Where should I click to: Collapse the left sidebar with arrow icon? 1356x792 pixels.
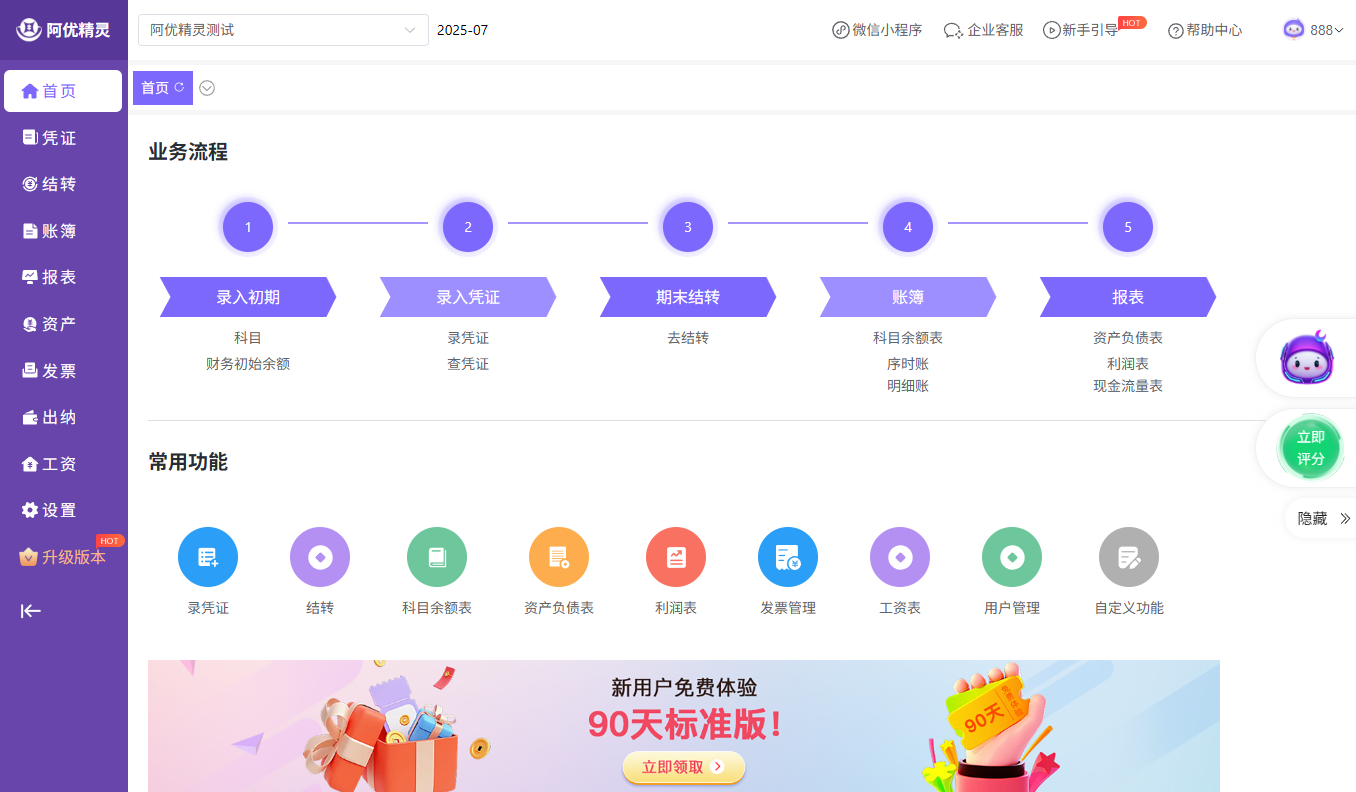click(x=31, y=611)
